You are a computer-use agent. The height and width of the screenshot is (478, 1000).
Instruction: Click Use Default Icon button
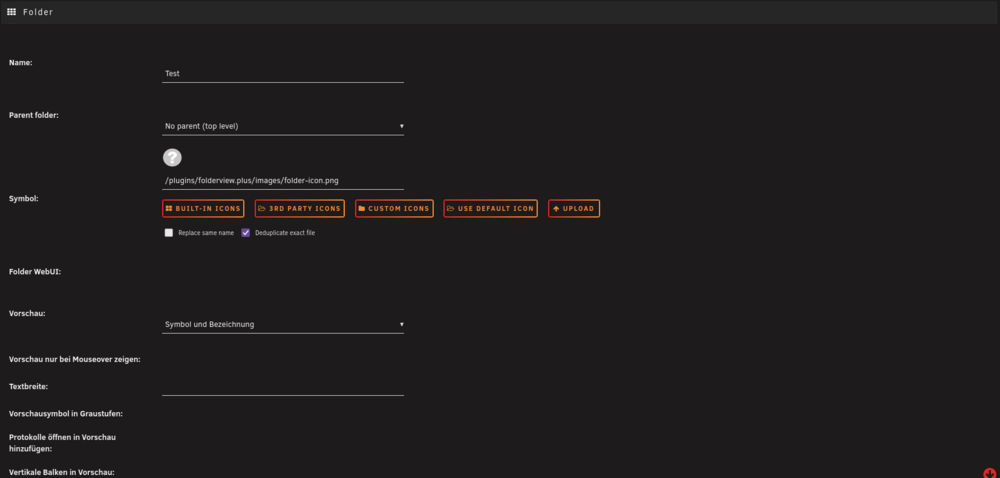(x=490, y=208)
